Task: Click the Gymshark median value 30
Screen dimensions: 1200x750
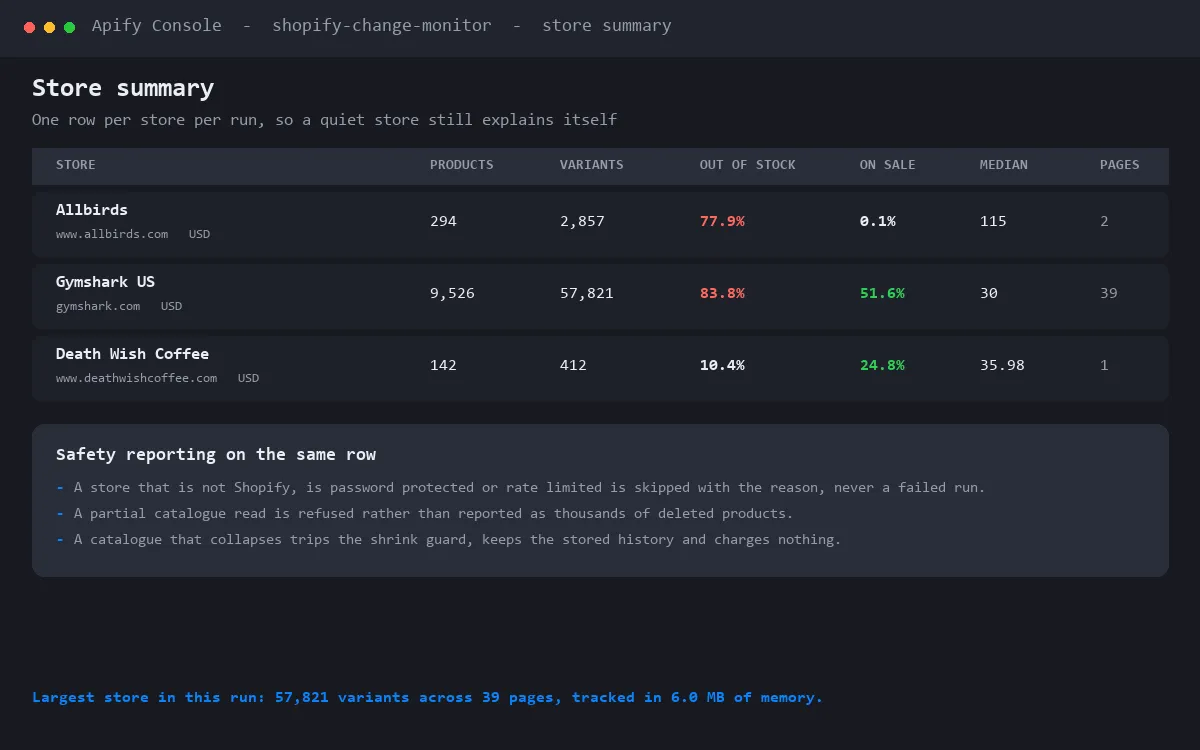Action: (x=989, y=293)
